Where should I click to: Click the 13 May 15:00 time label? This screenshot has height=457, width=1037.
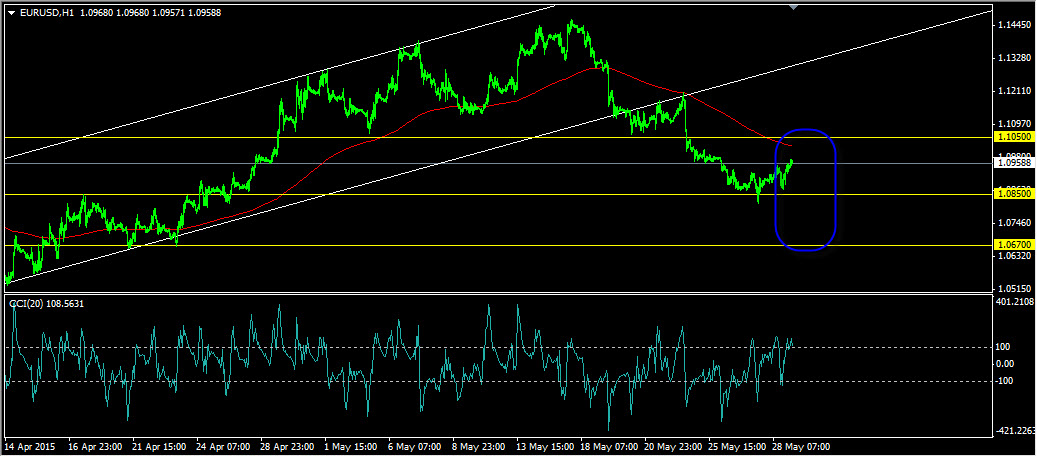[546, 446]
